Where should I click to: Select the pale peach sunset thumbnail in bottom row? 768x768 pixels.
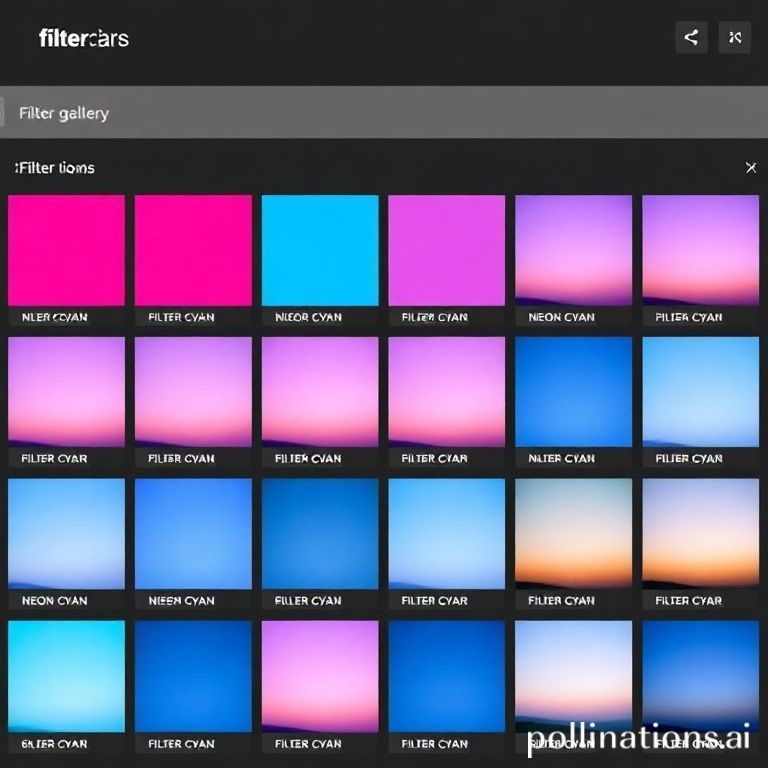tap(574, 676)
